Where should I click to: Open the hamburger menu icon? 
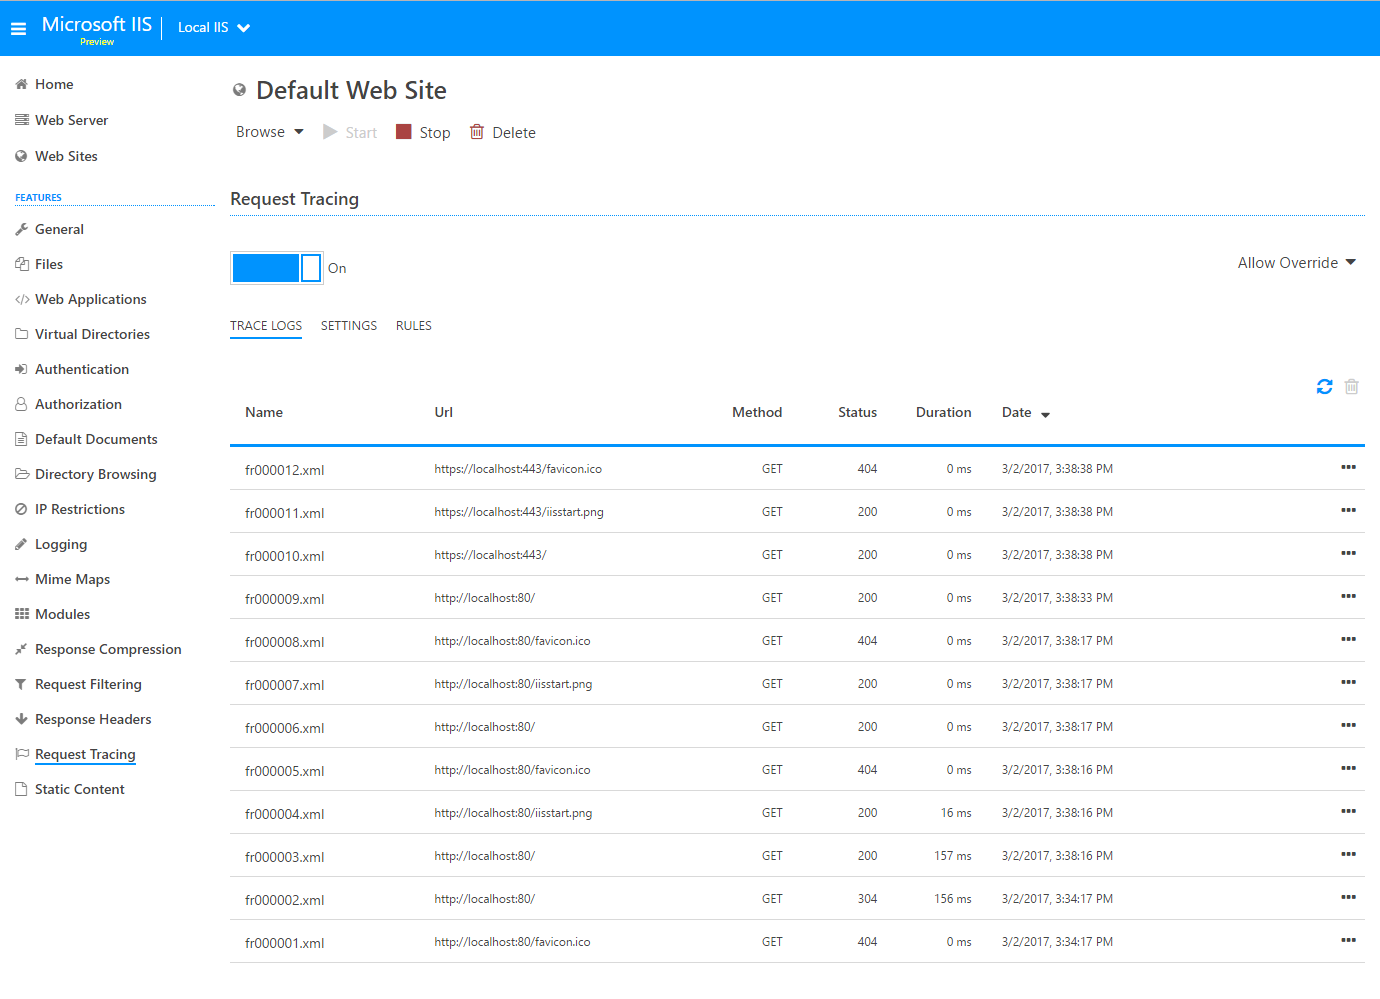[x=18, y=29]
